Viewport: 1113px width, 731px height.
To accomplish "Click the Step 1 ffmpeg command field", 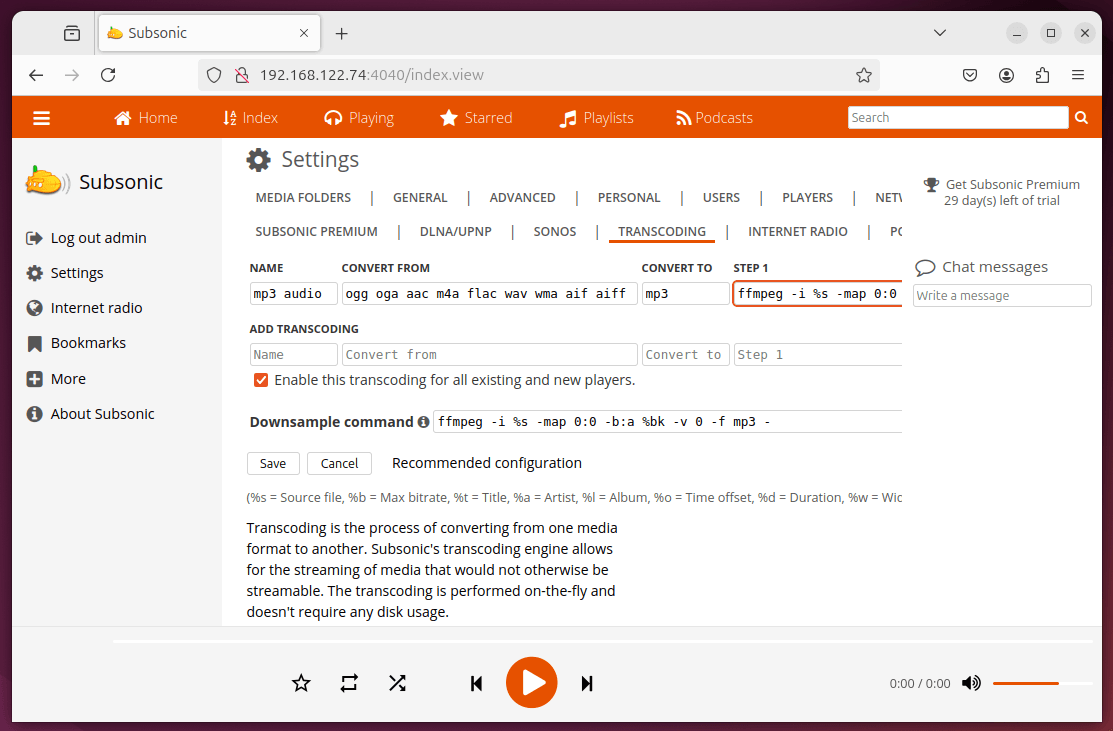I will (x=818, y=294).
